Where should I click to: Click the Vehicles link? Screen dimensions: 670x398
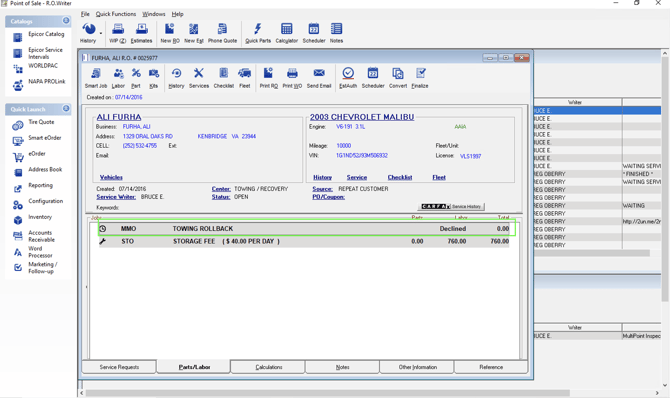111,177
